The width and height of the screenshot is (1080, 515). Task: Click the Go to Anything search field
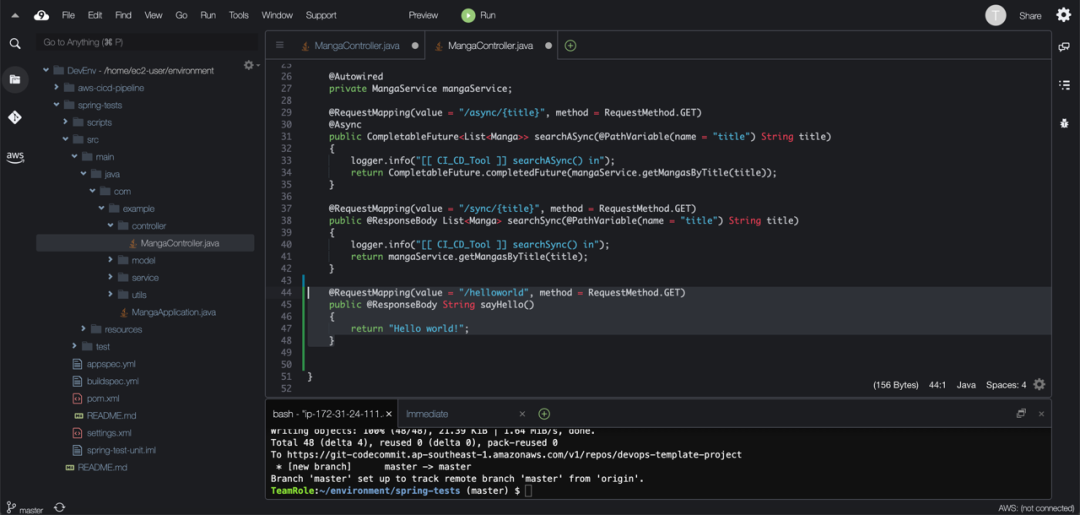[x=145, y=42]
